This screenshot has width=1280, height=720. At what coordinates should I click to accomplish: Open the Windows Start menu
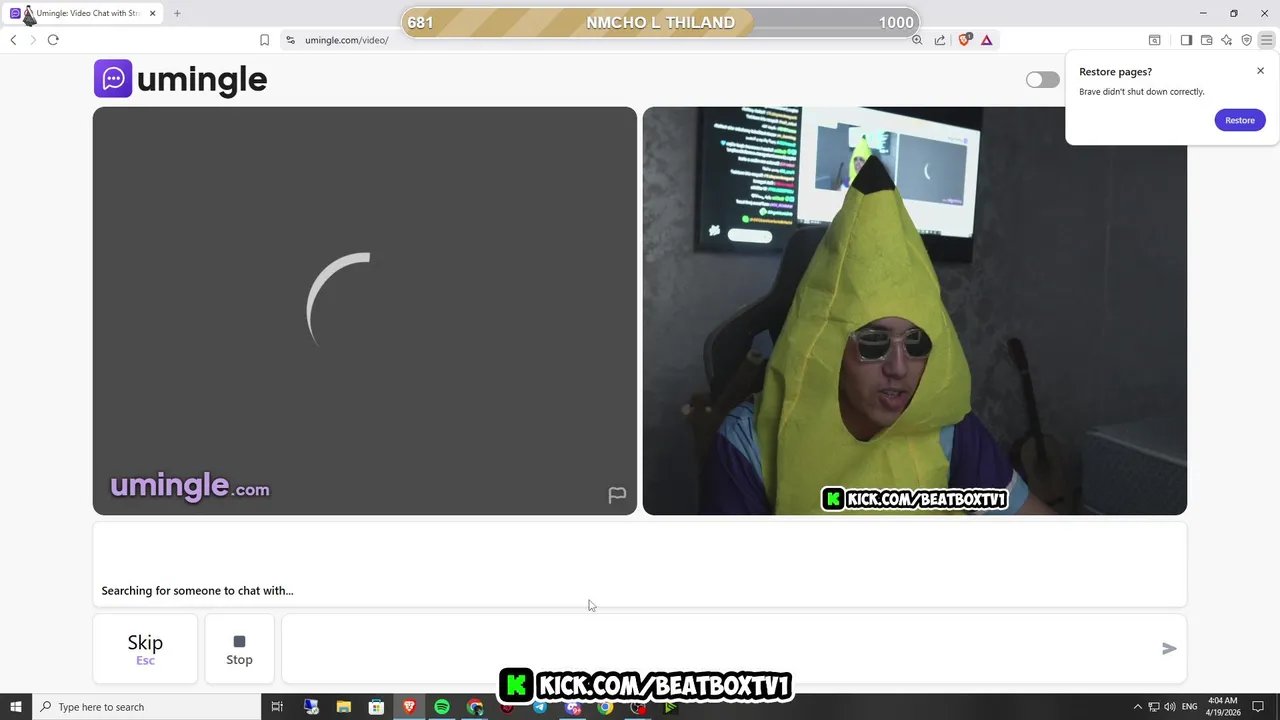tap(16, 707)
